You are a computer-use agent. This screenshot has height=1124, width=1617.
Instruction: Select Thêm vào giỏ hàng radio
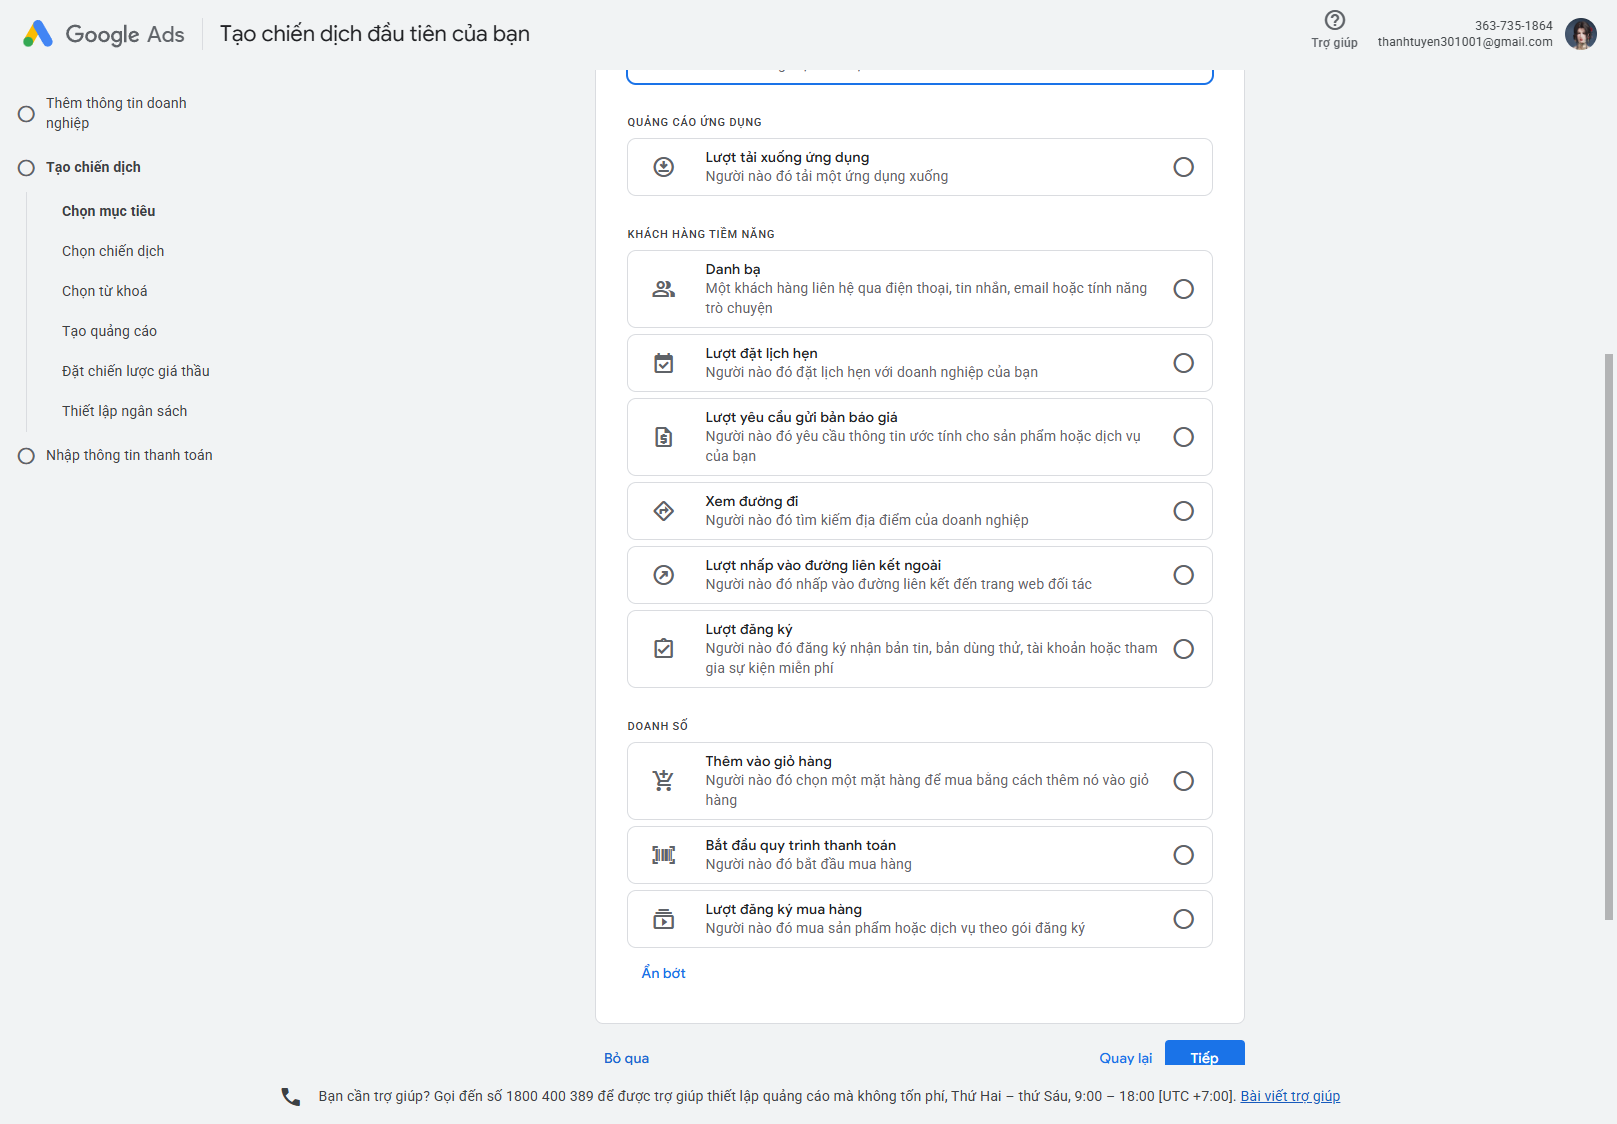point(1183,781)
